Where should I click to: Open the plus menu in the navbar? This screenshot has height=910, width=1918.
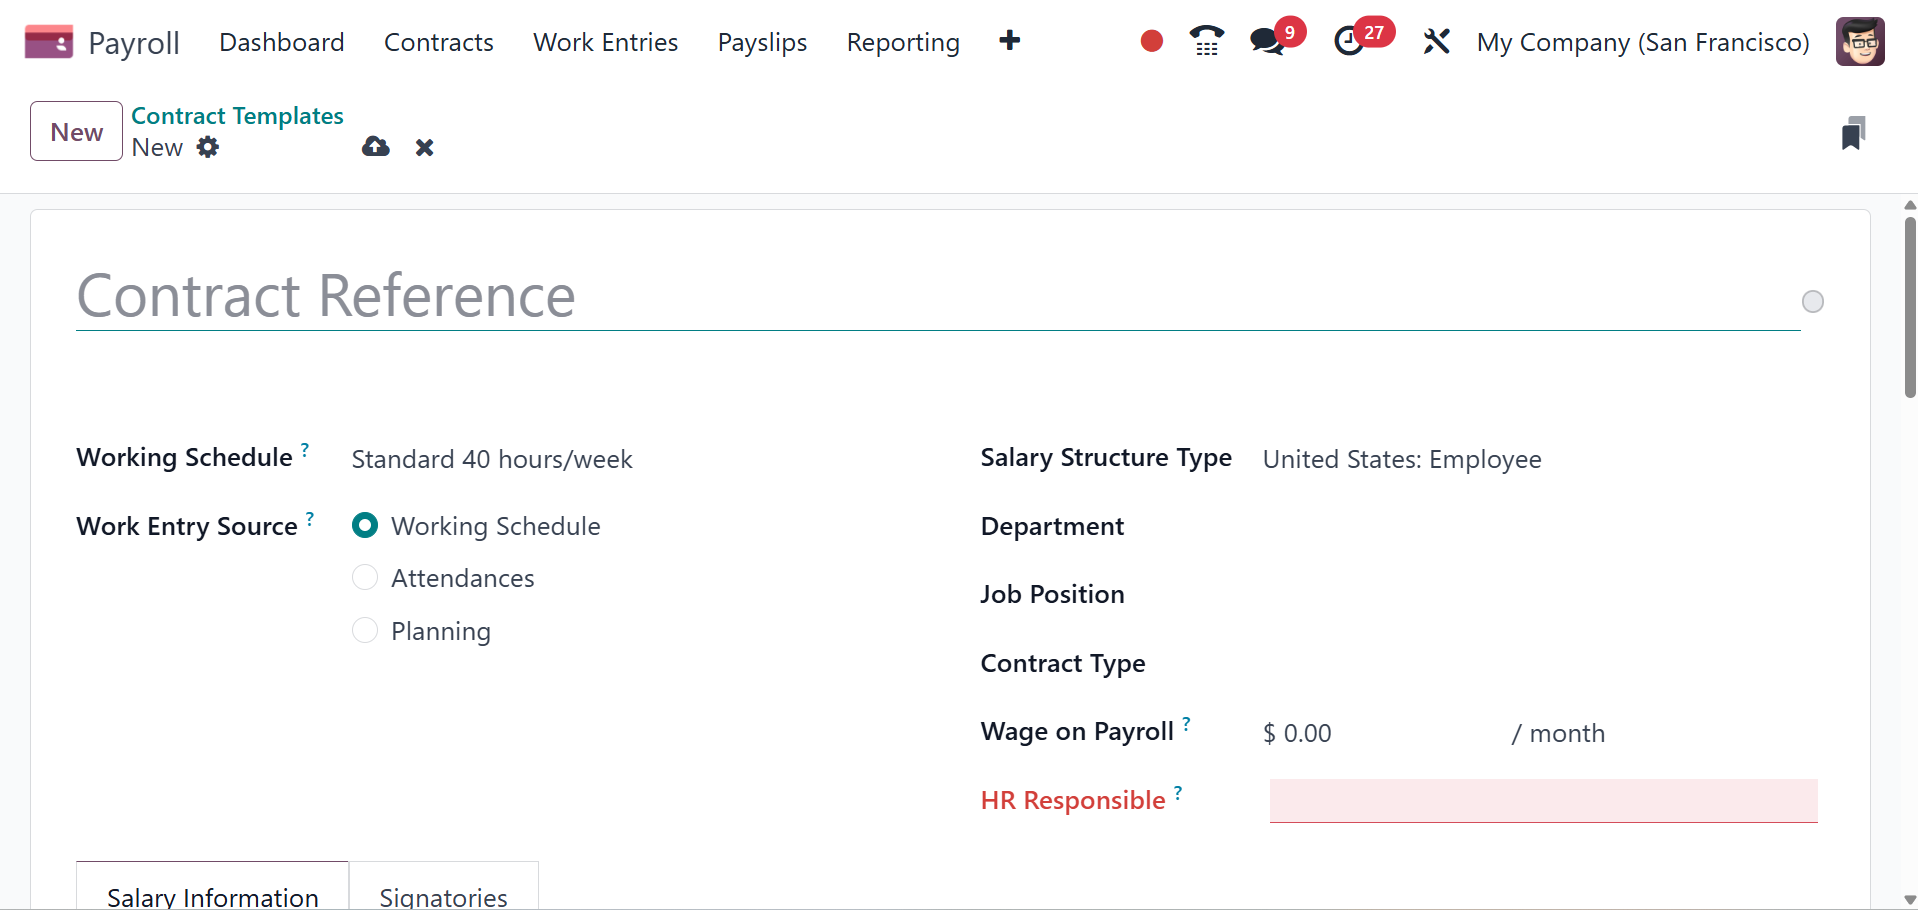pyautogui.click(x=1009, y=41)
